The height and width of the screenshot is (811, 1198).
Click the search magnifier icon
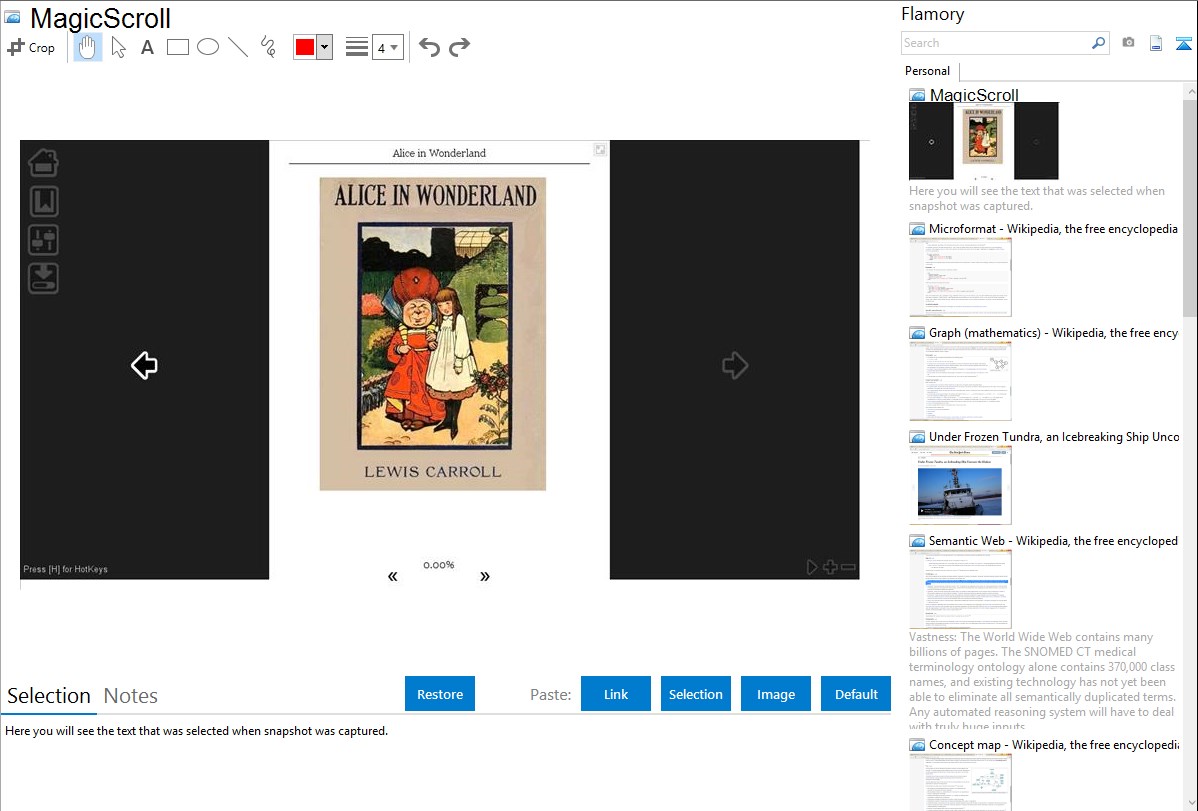(x=1099, y=43)
